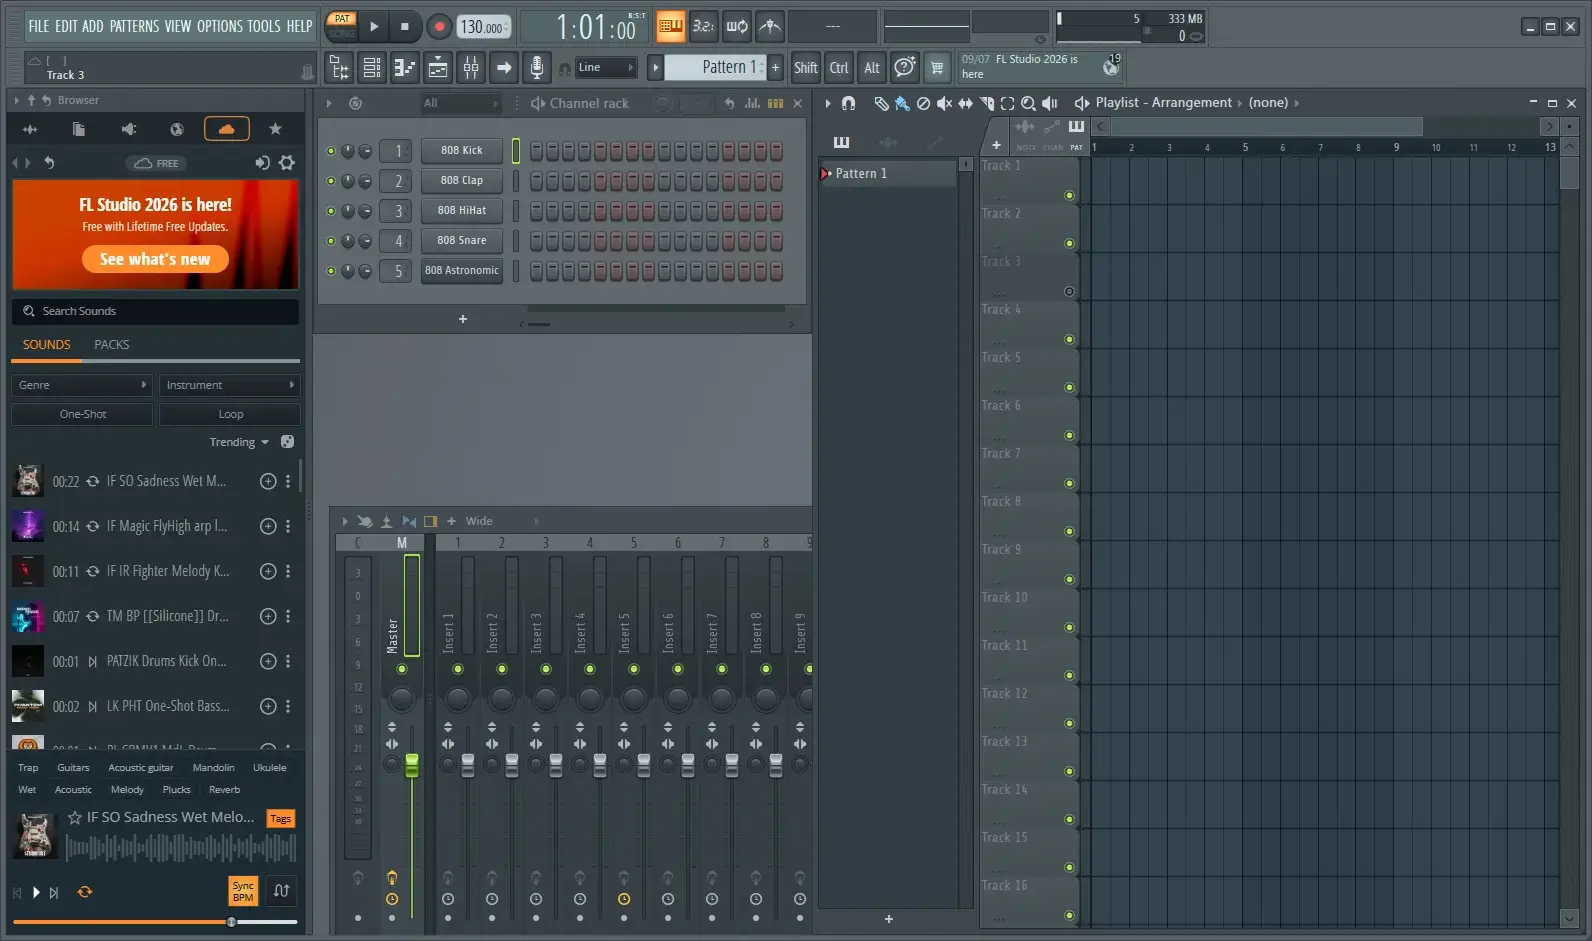Viewport: 1592px width, 941px height.
Task: Open the 808 HiHat channel button
Action: point(461,211)
